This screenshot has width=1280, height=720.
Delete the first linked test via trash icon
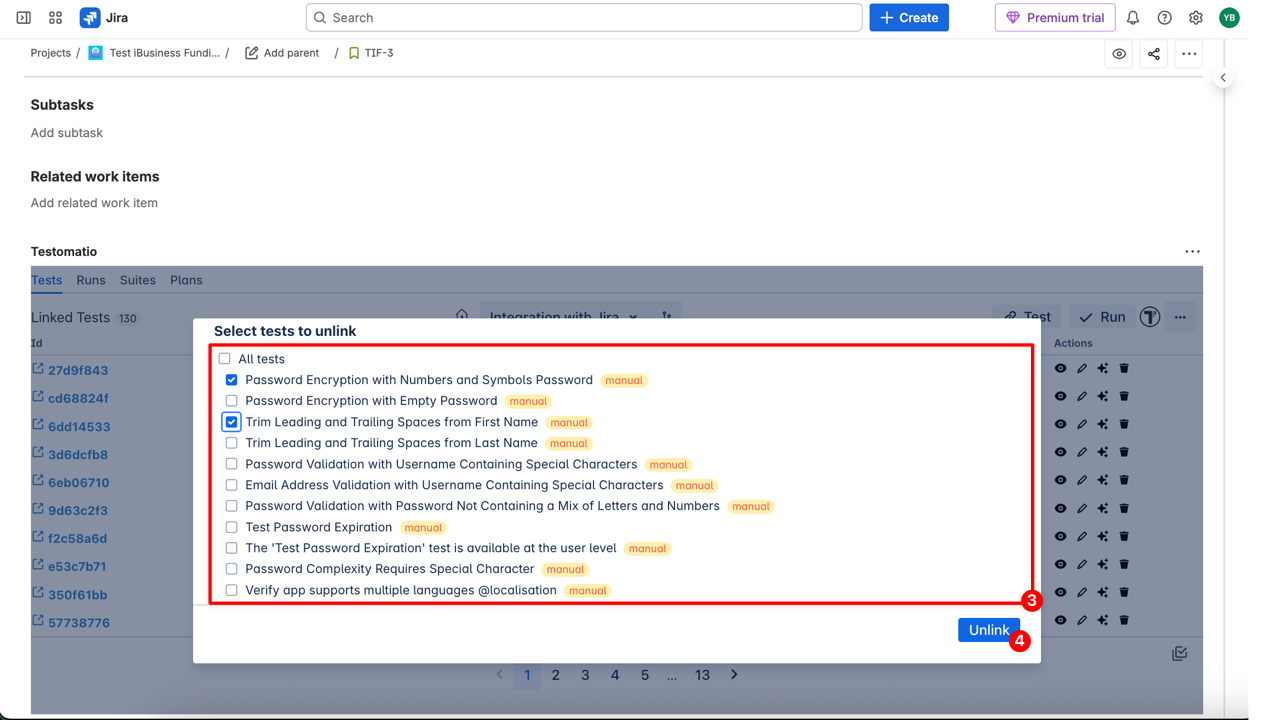[x=1124, y=368]
